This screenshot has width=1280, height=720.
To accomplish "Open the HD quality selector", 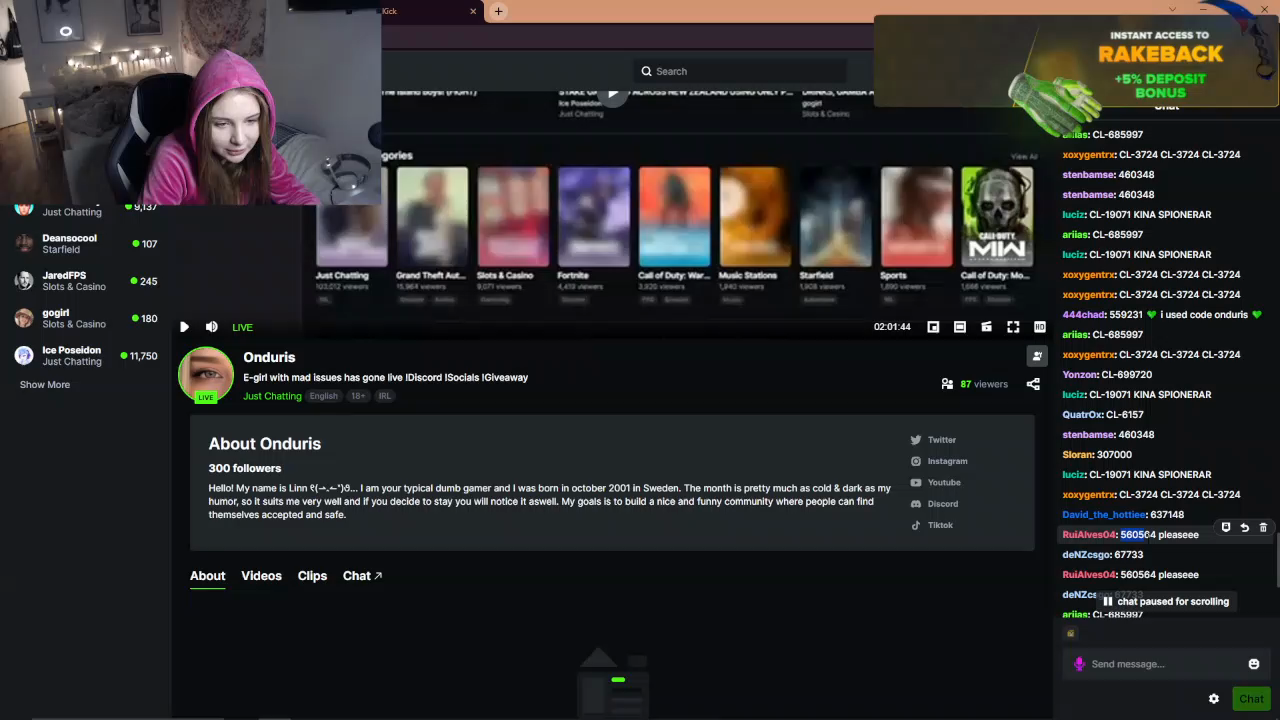I will [1040, 327].
